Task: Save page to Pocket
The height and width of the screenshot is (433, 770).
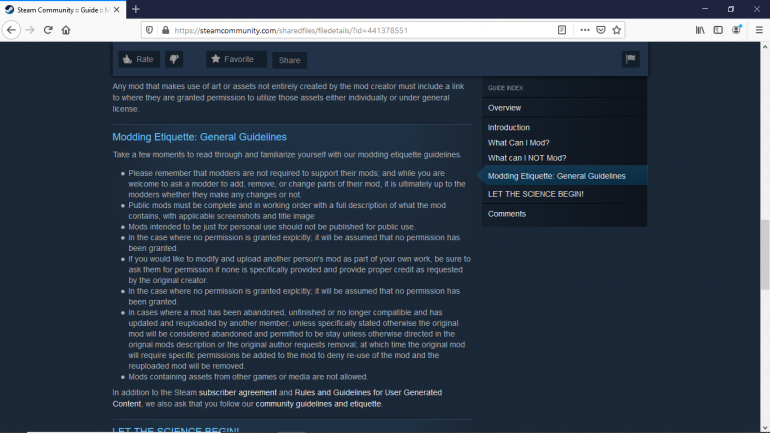Action: coord(601,30)
